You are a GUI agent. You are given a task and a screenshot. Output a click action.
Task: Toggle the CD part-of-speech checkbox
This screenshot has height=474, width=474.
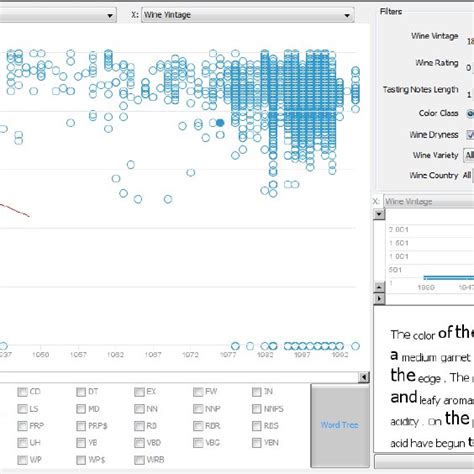pyautogui.click(x=22, y=392)
